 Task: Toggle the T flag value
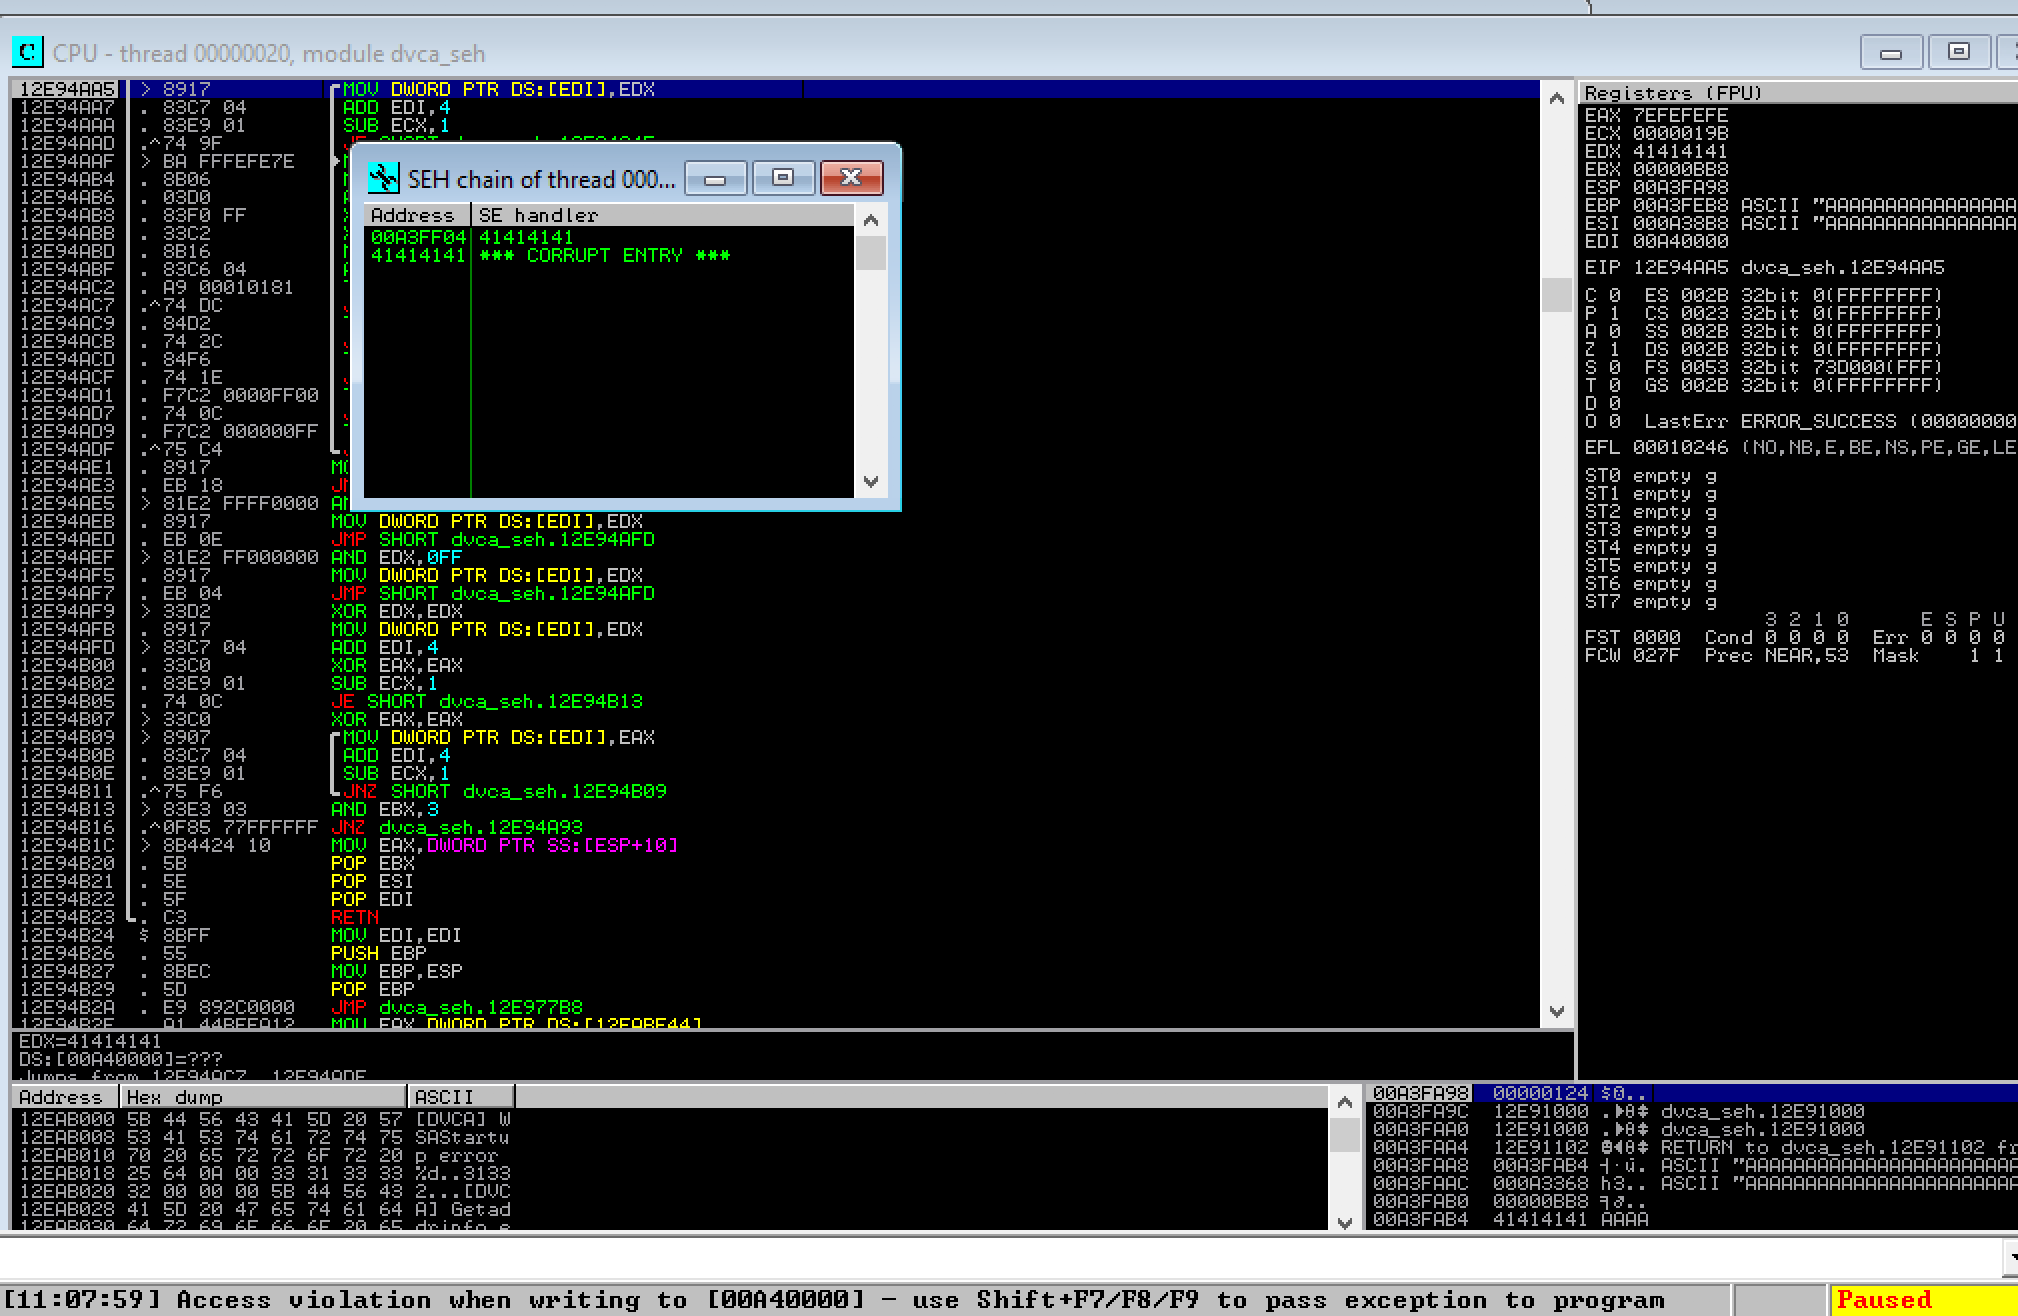(1615, 385)
